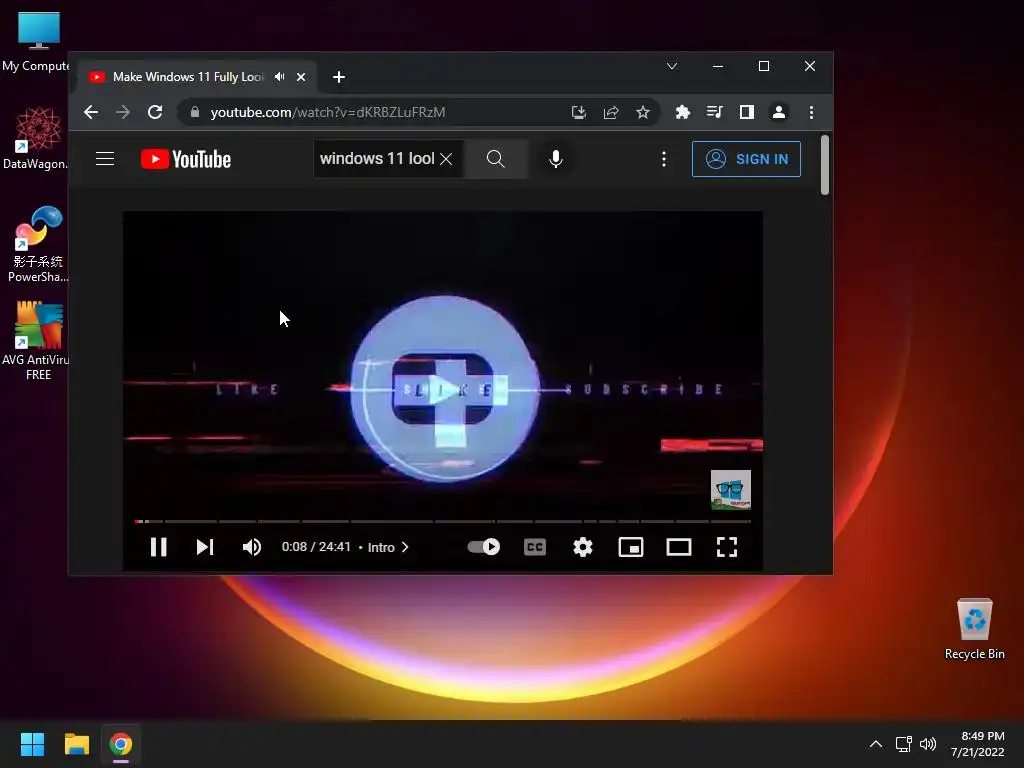The height and width of the screenshot is (768, 1024).
Task: Open video settings gear
Action: point(583,547)
